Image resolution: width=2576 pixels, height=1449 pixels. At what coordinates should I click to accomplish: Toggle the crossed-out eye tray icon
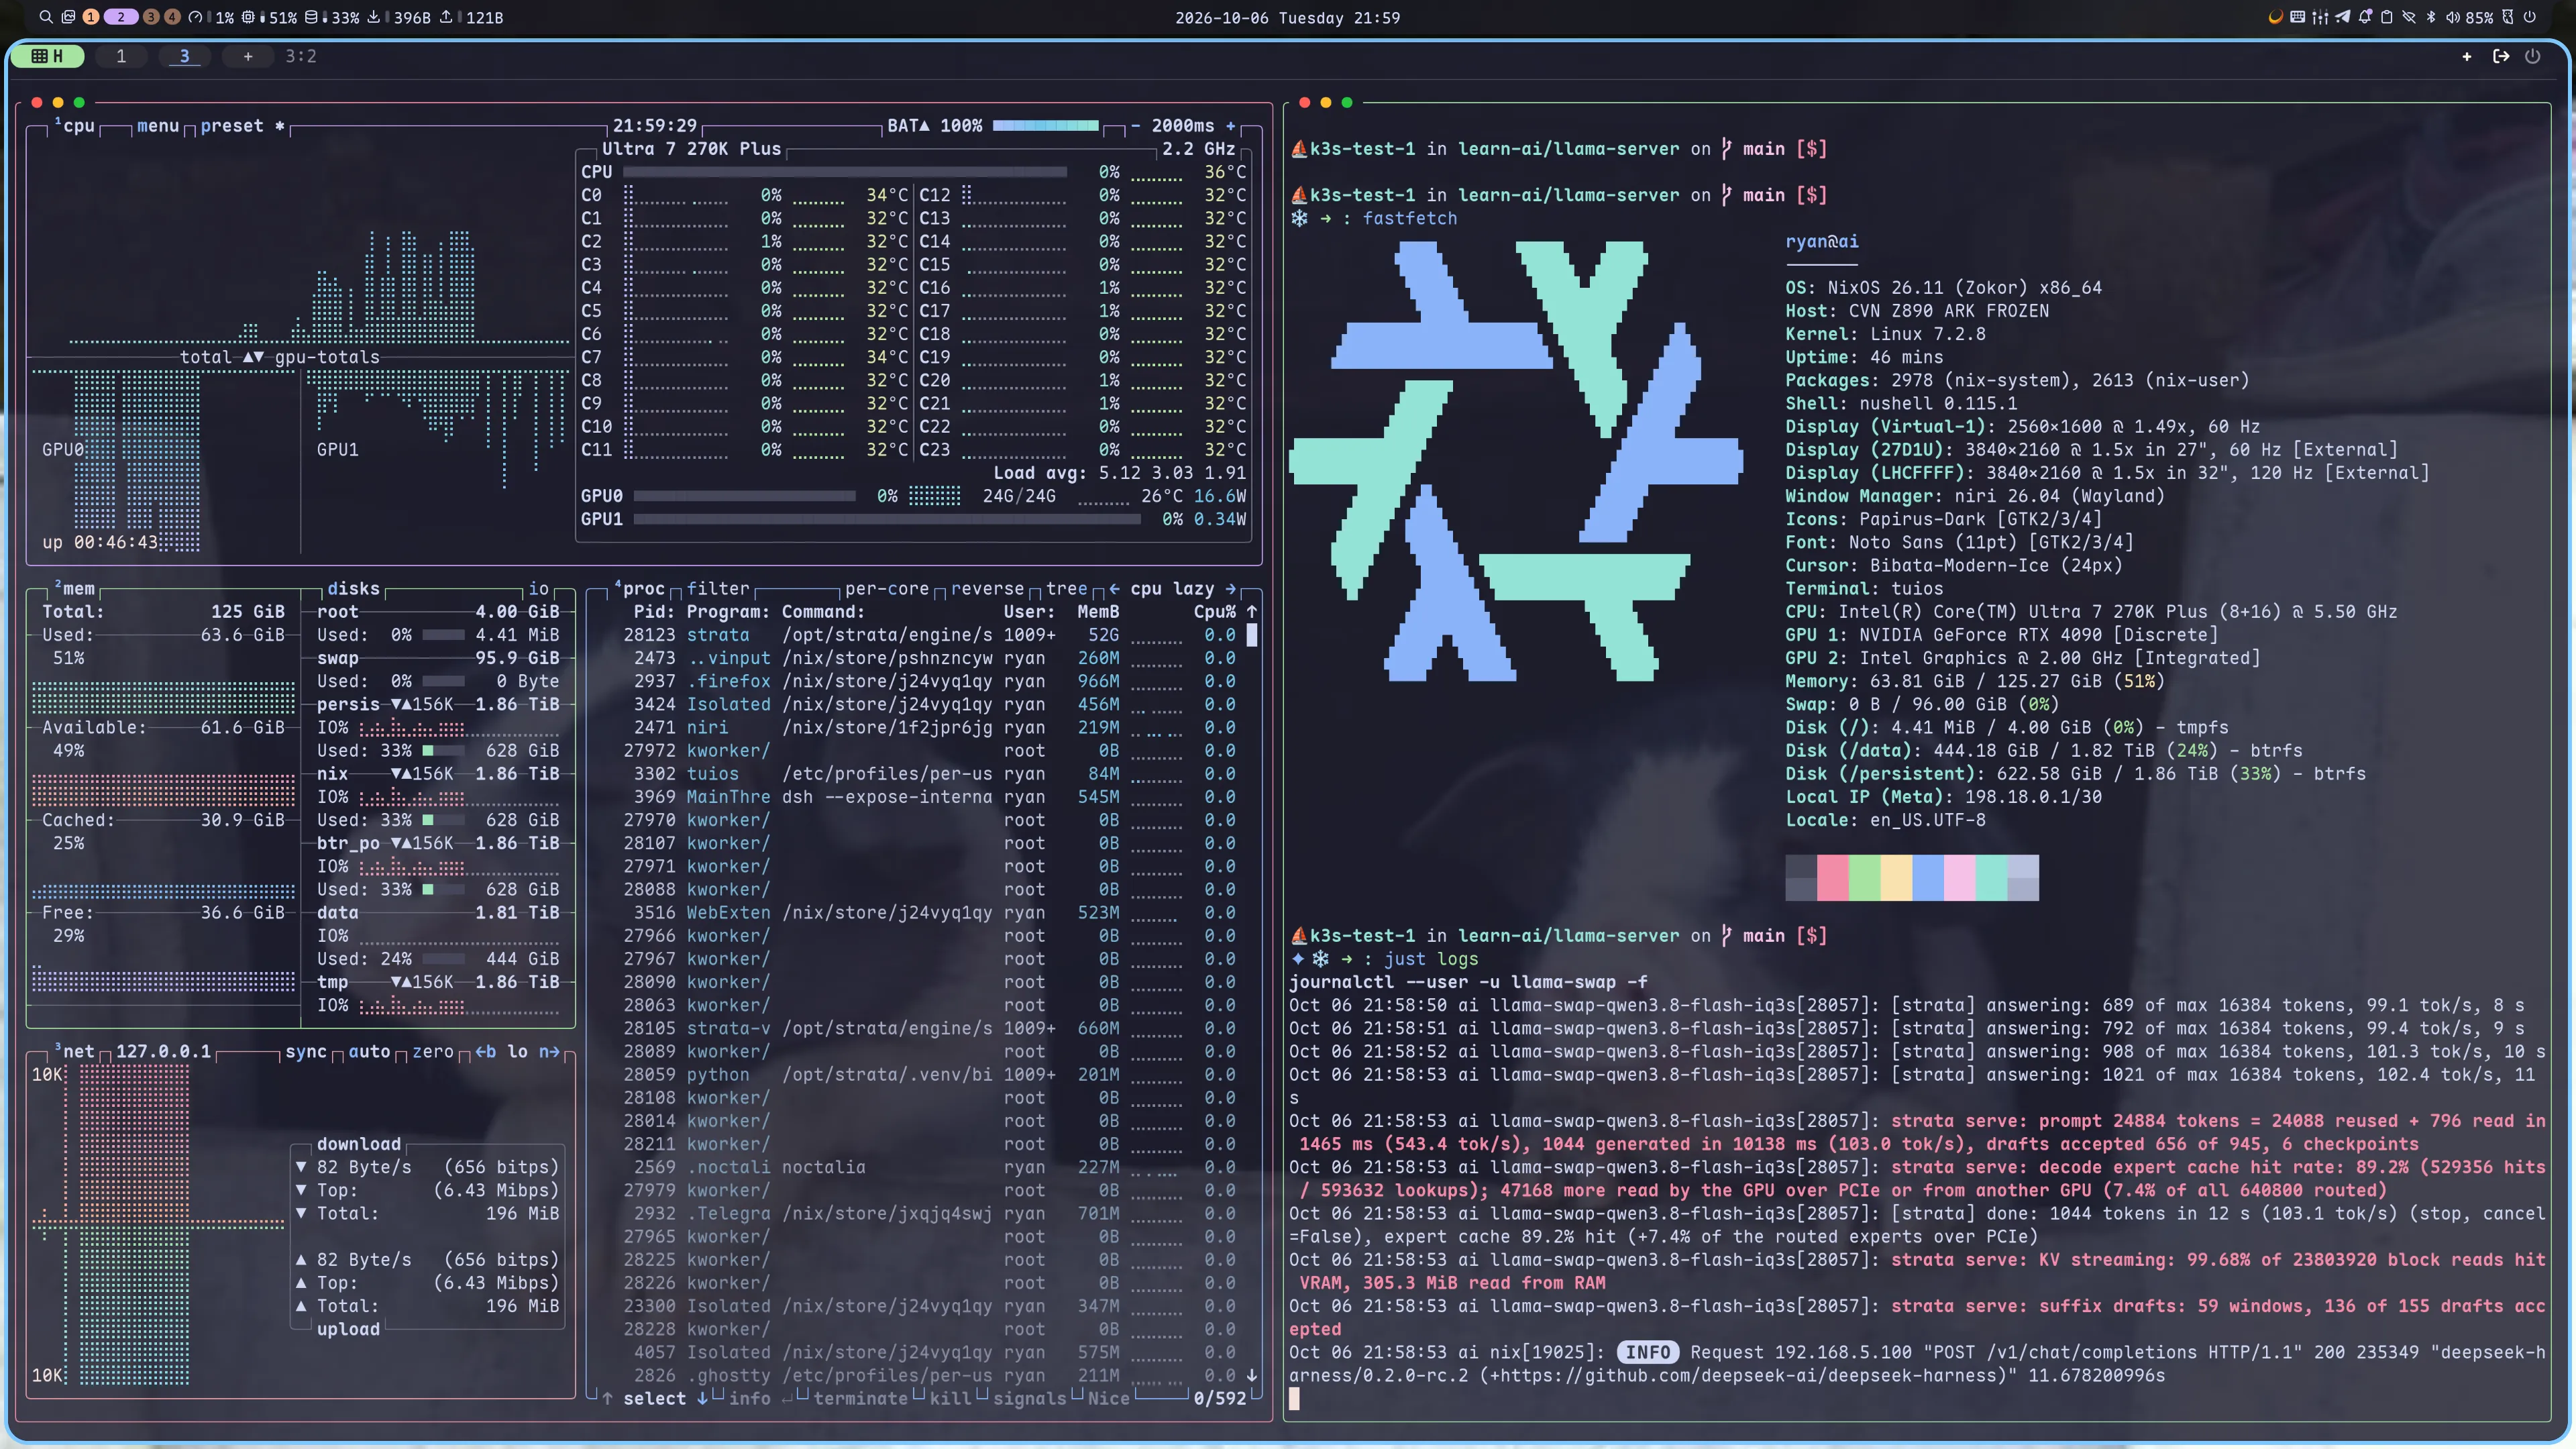[2409, 17]
